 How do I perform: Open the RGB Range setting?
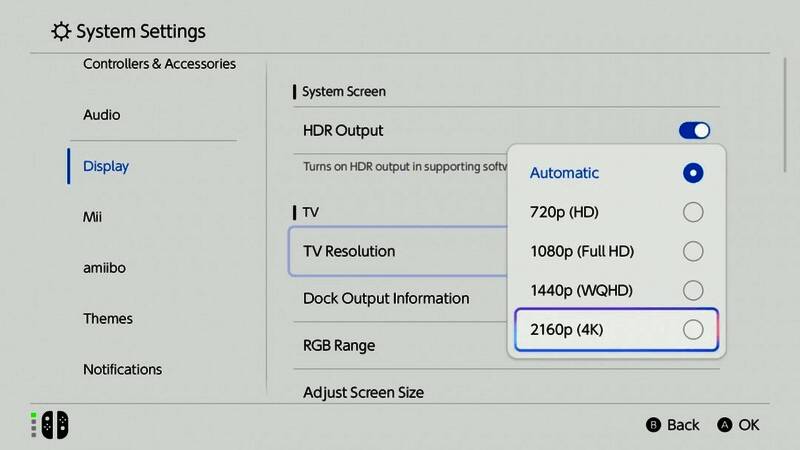pyautogui.click(x=339, y=346)
